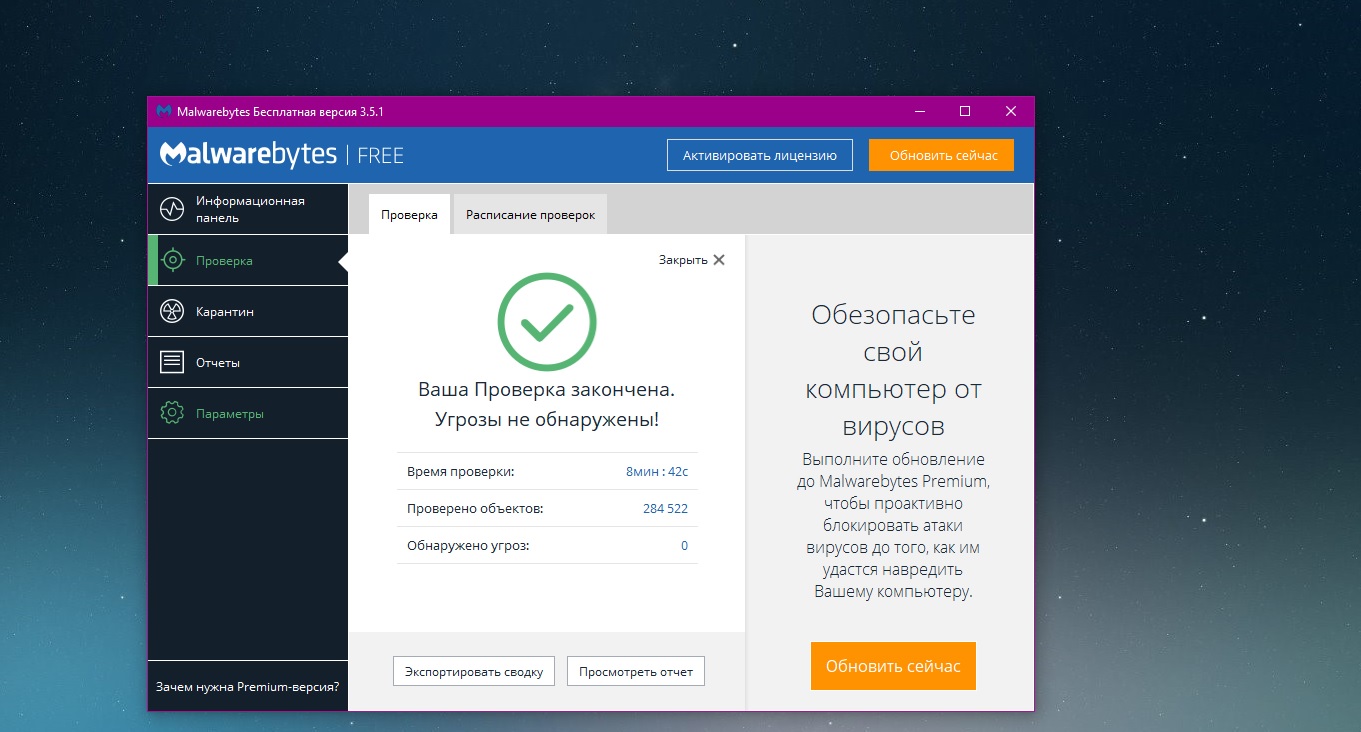
Task: Click the Malwarebytes FREE logo in header
Action: point(282,154)
